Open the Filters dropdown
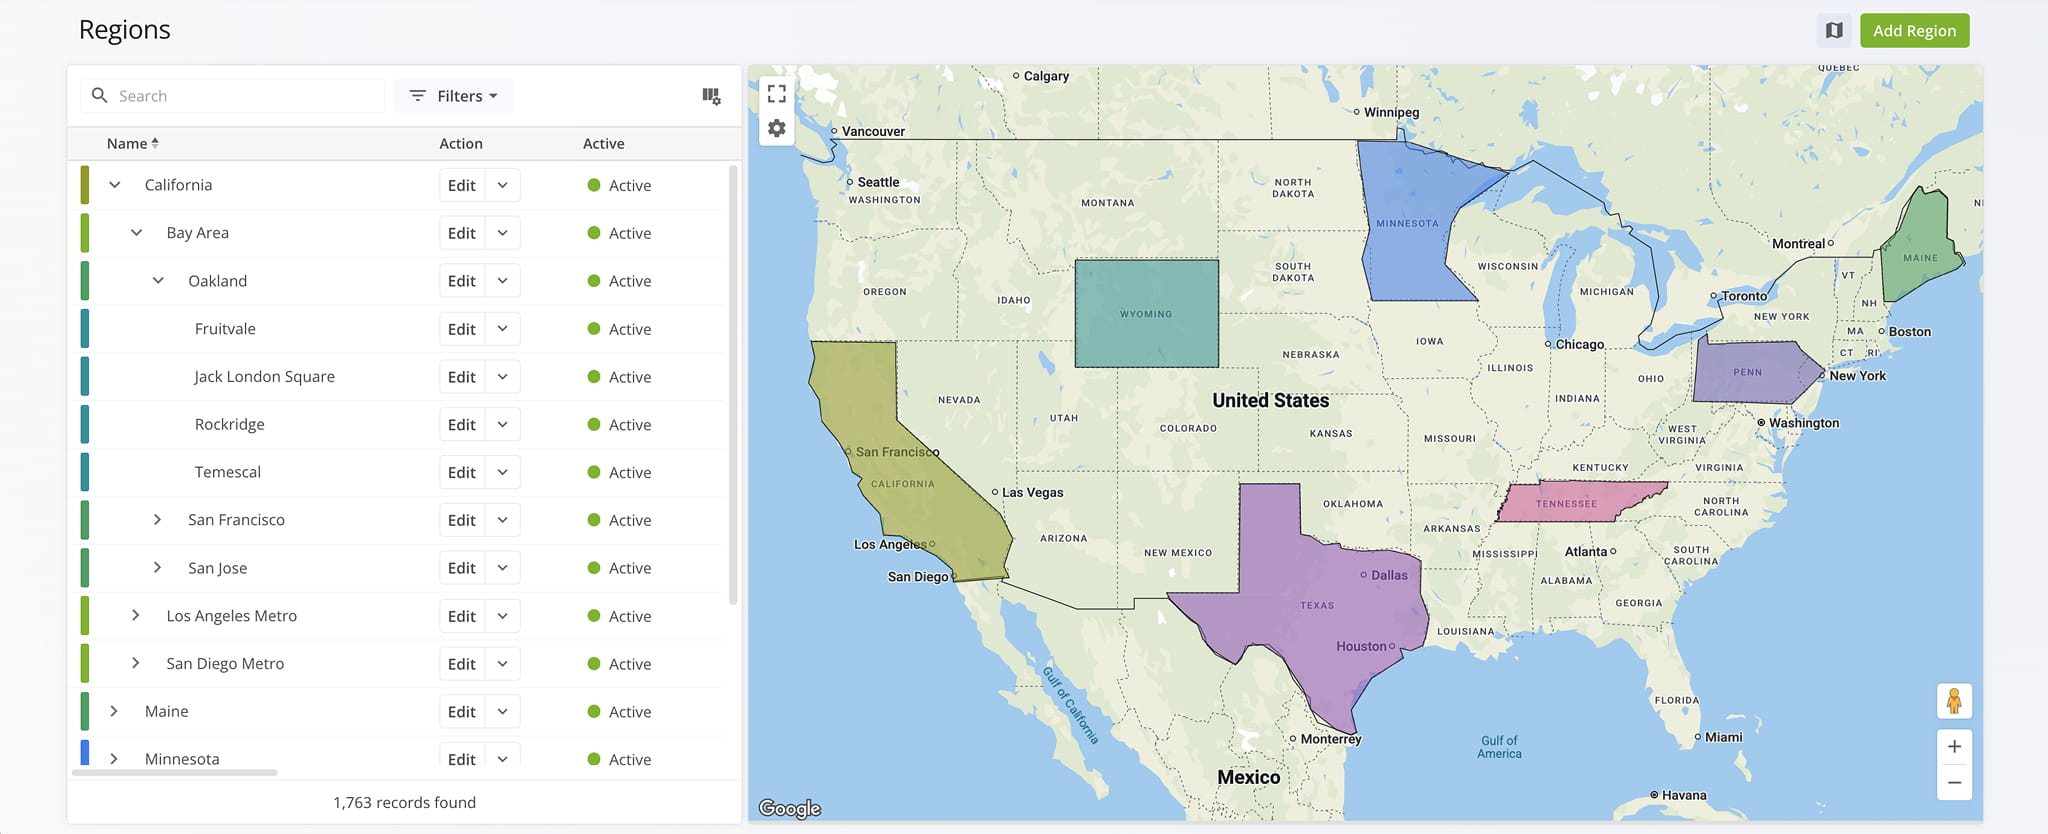The height and width of the screenshot is (834, 2048). pos(453,96)
